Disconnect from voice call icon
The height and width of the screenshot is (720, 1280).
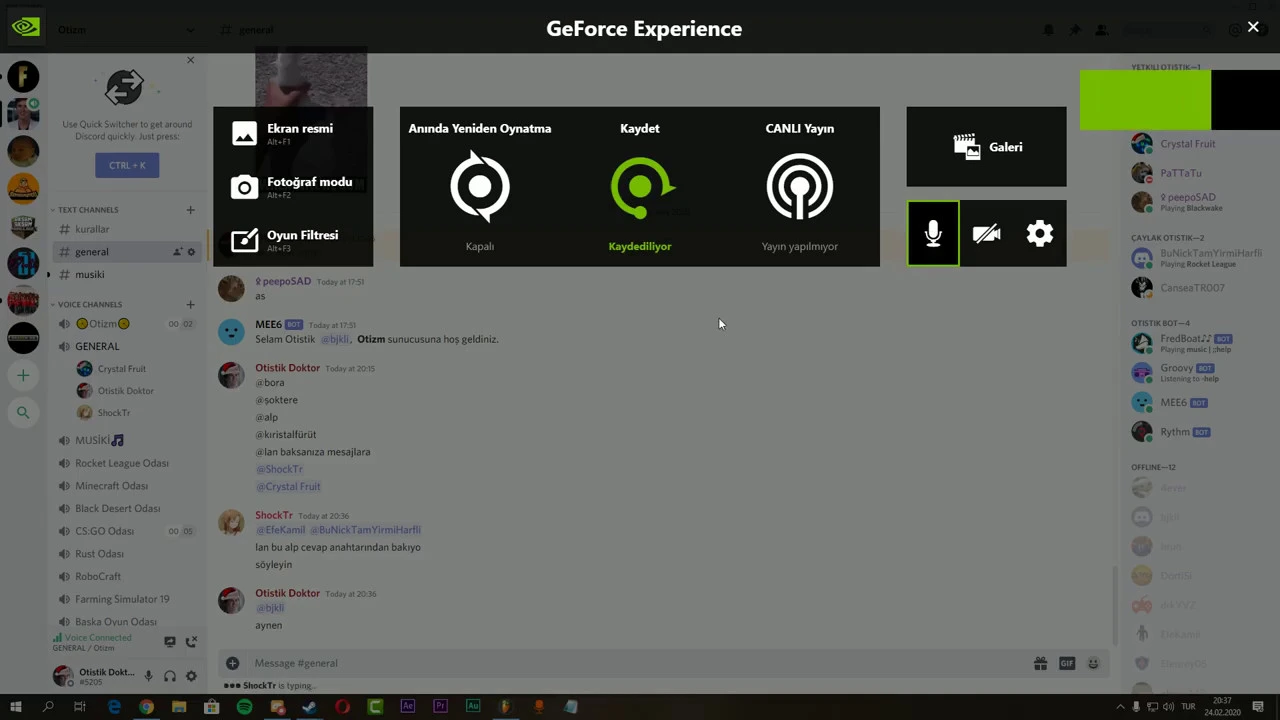point(191,641)
